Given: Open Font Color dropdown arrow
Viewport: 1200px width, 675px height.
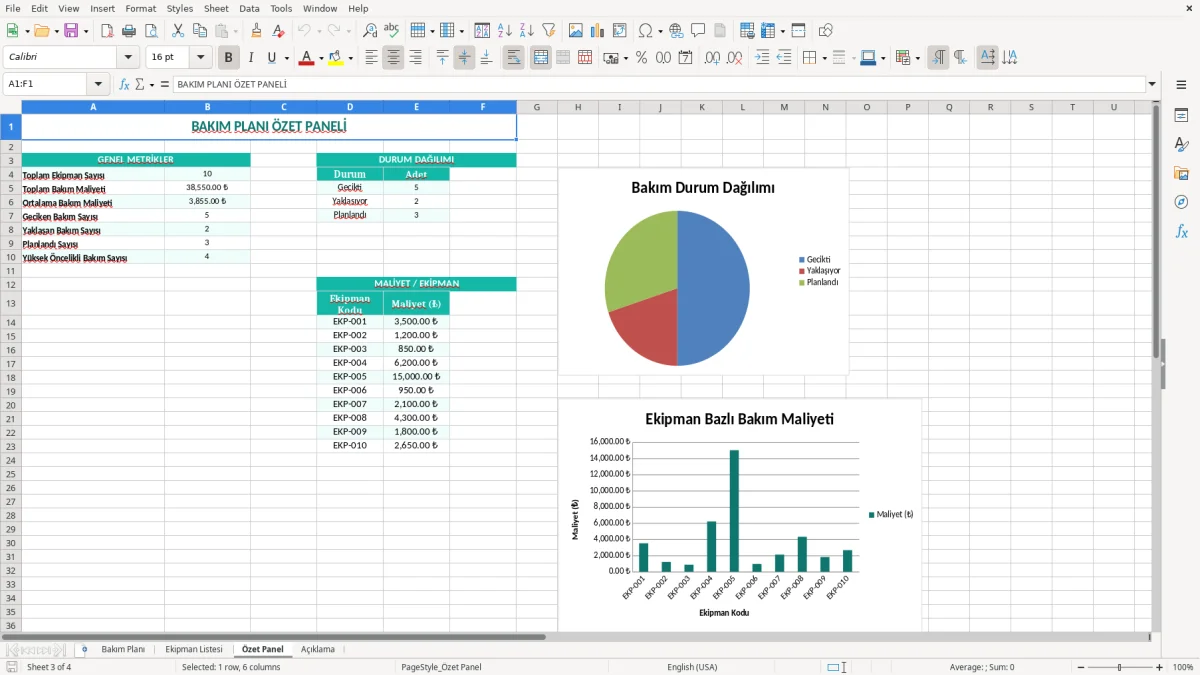Looking at the screenshot, I should (x=320, y=58).
